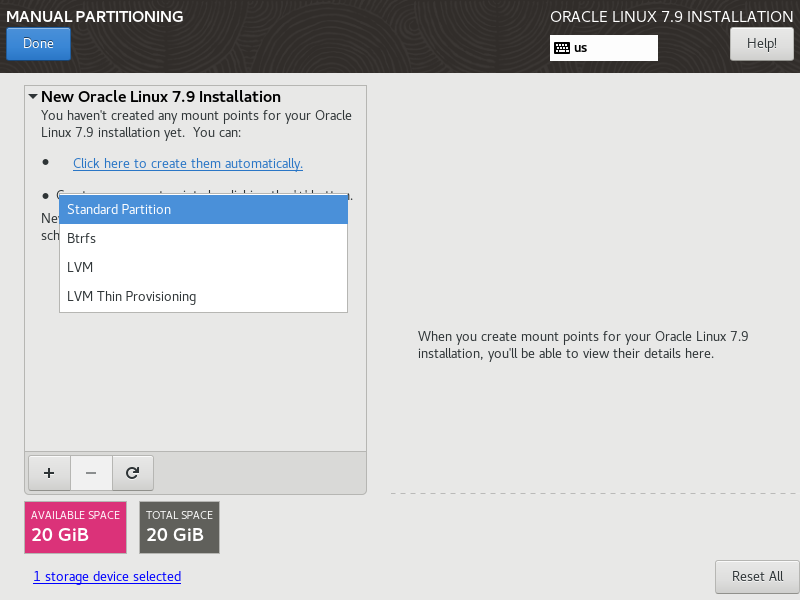Image resolution: width=800 pixels, height=600 pixels.
Task: Open the Help! button
Action: (x=762, y=44)
